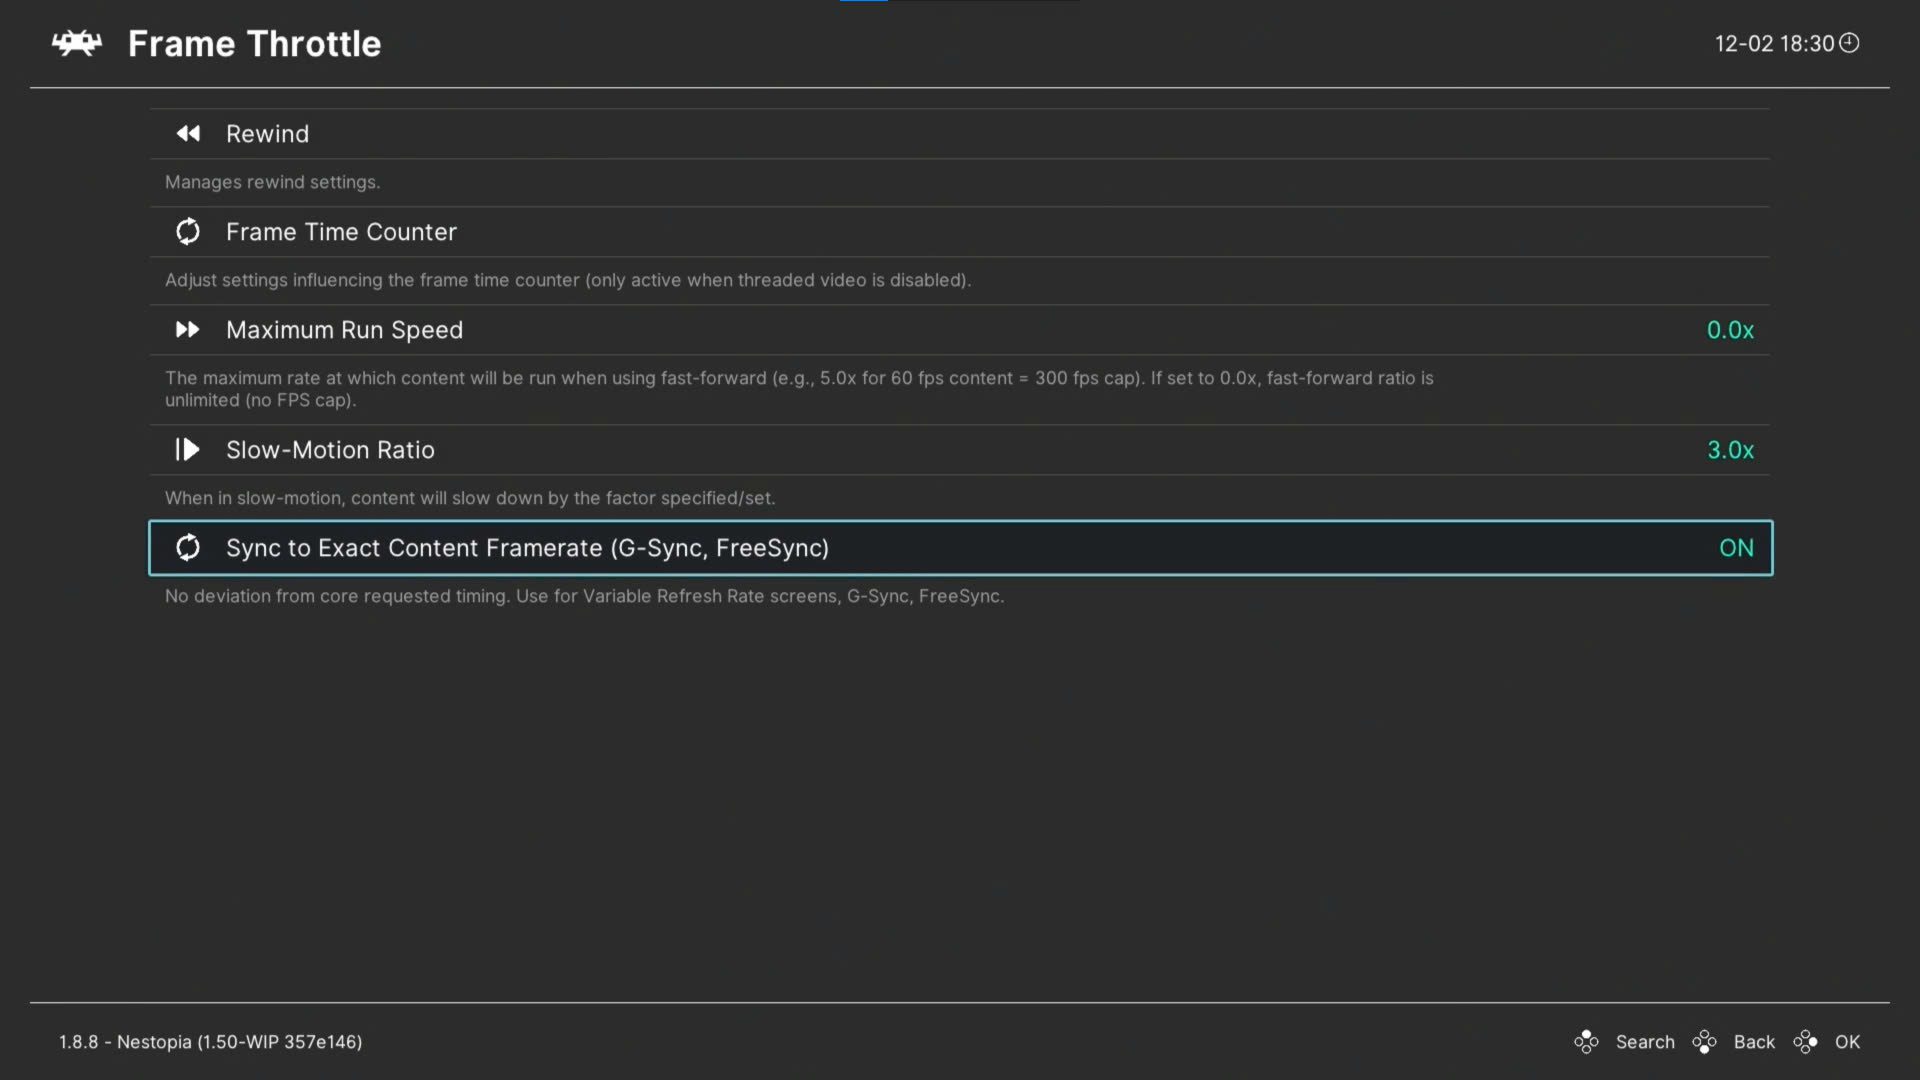Select the Maximum Run Speed entry
Screen dimensions: 1920x1080
(x=344, y=330)
